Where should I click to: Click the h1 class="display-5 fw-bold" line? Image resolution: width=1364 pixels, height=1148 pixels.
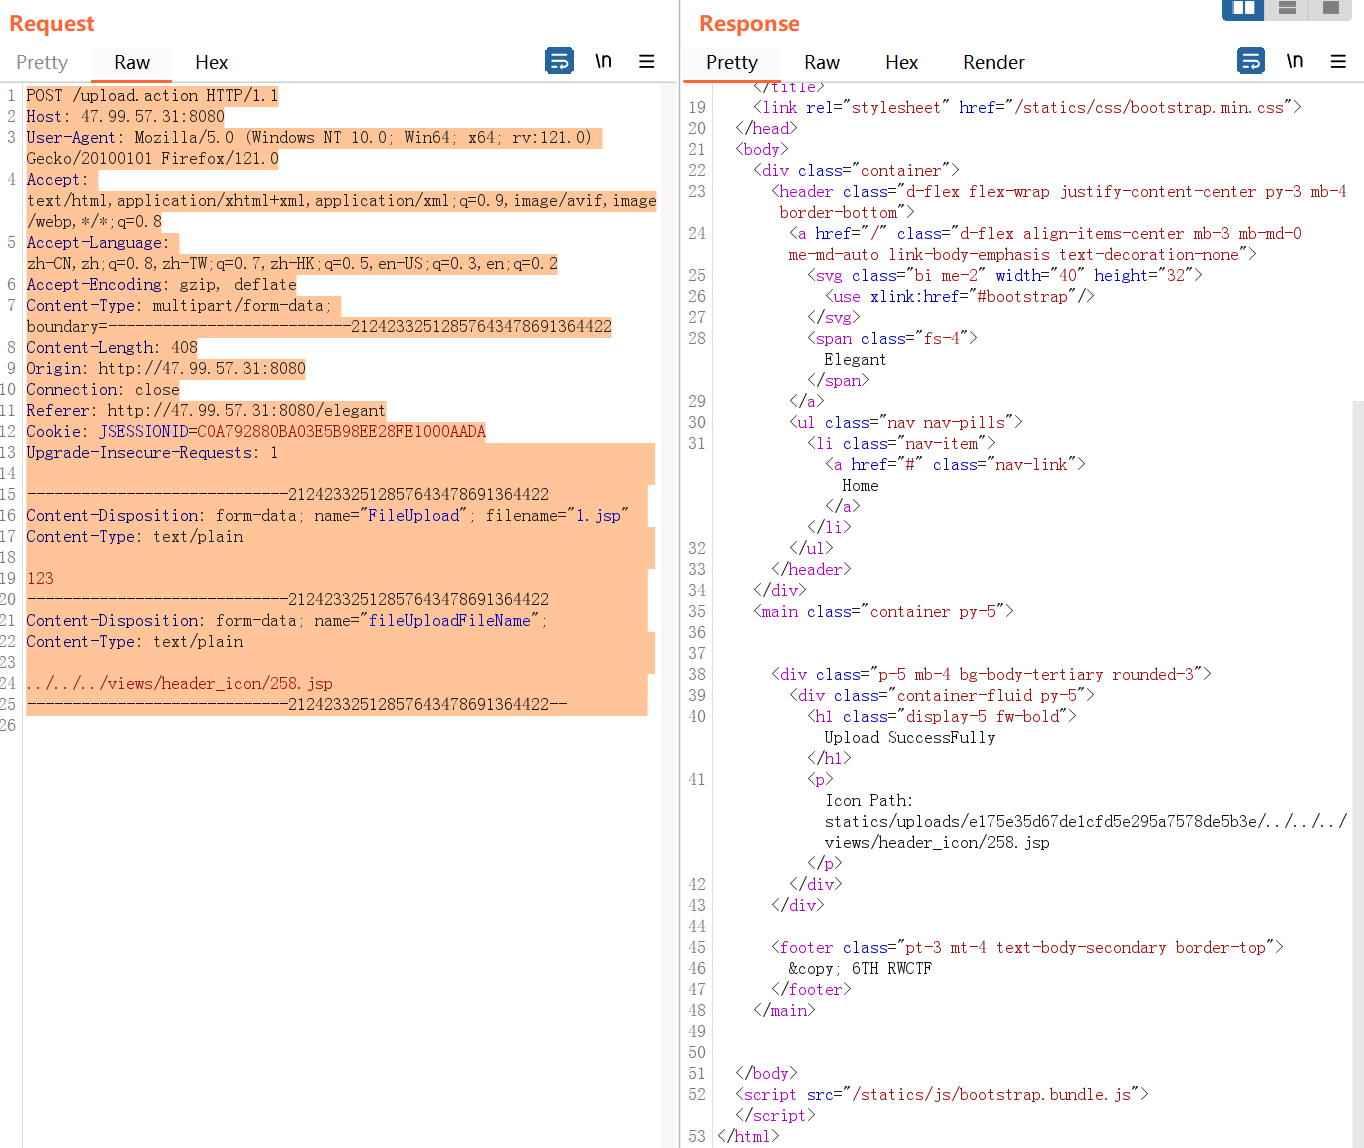942,717
